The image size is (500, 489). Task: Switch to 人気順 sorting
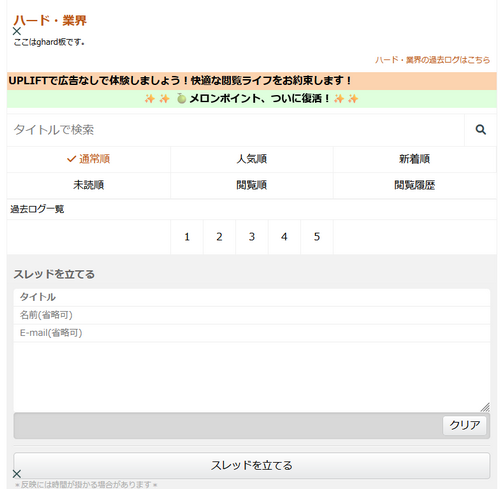click(252, 159)
